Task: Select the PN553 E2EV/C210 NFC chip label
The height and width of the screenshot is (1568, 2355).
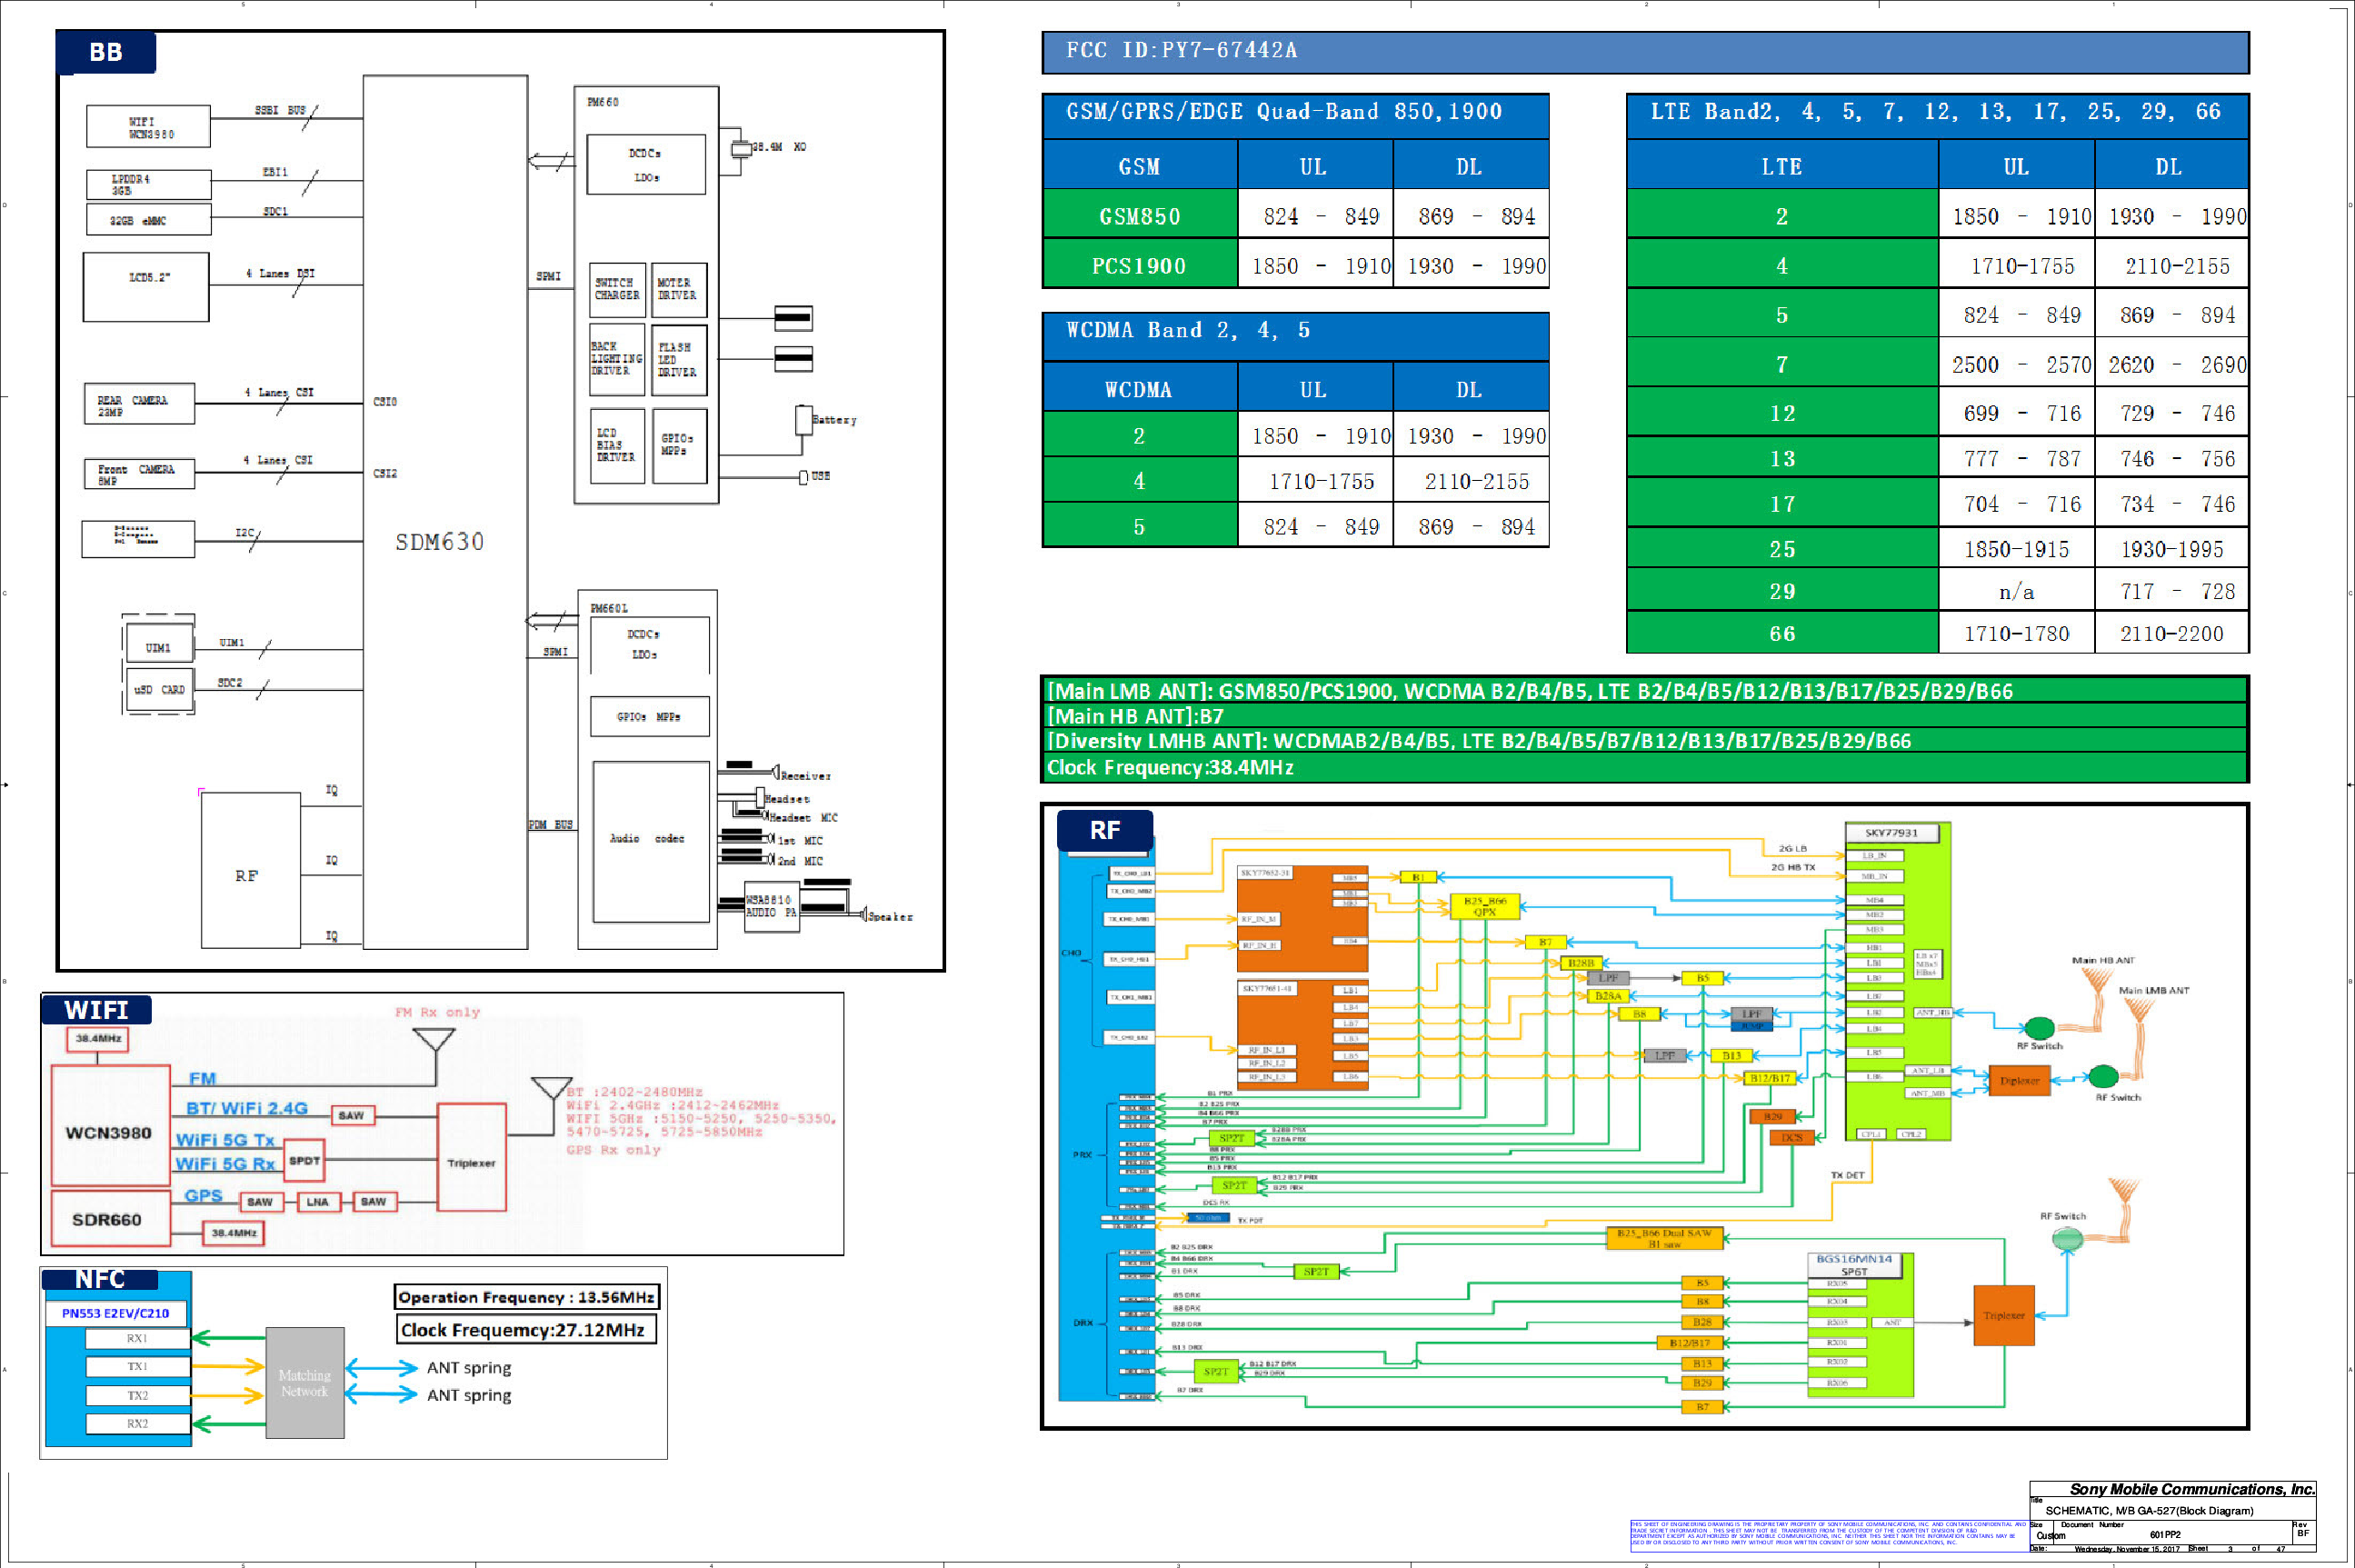Action: click(x=116, y=1313)
